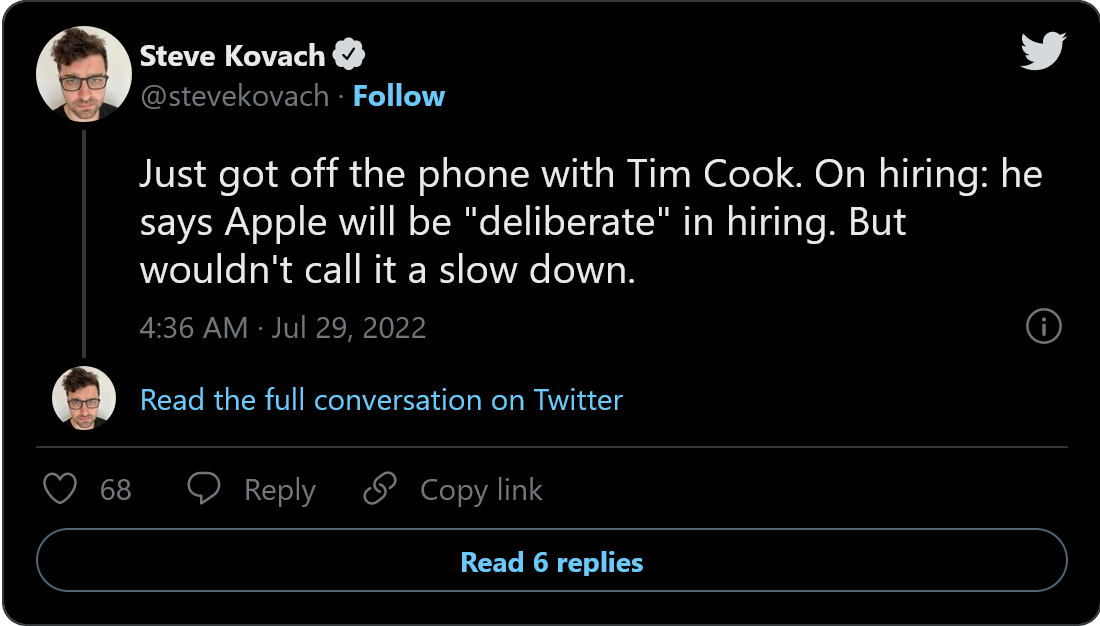
Task: Open the Steve Kovach display name
Action: click(x=233, y=56)
